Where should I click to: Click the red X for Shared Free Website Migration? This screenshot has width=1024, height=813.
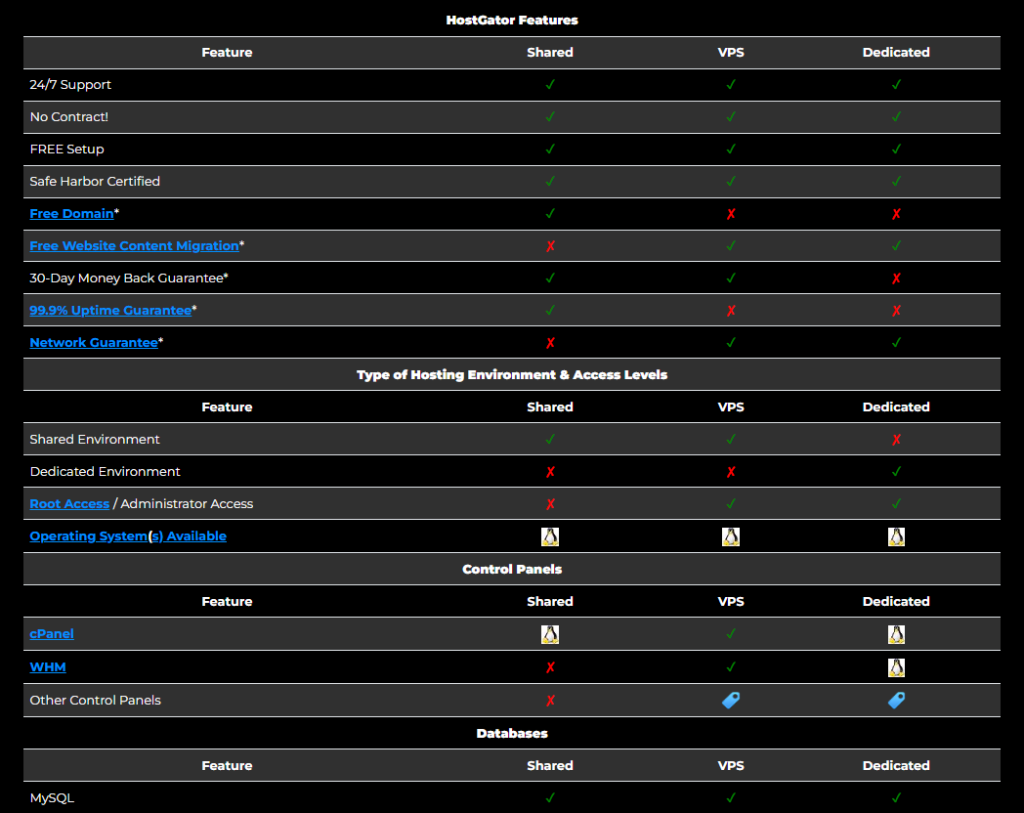(551, 246)
